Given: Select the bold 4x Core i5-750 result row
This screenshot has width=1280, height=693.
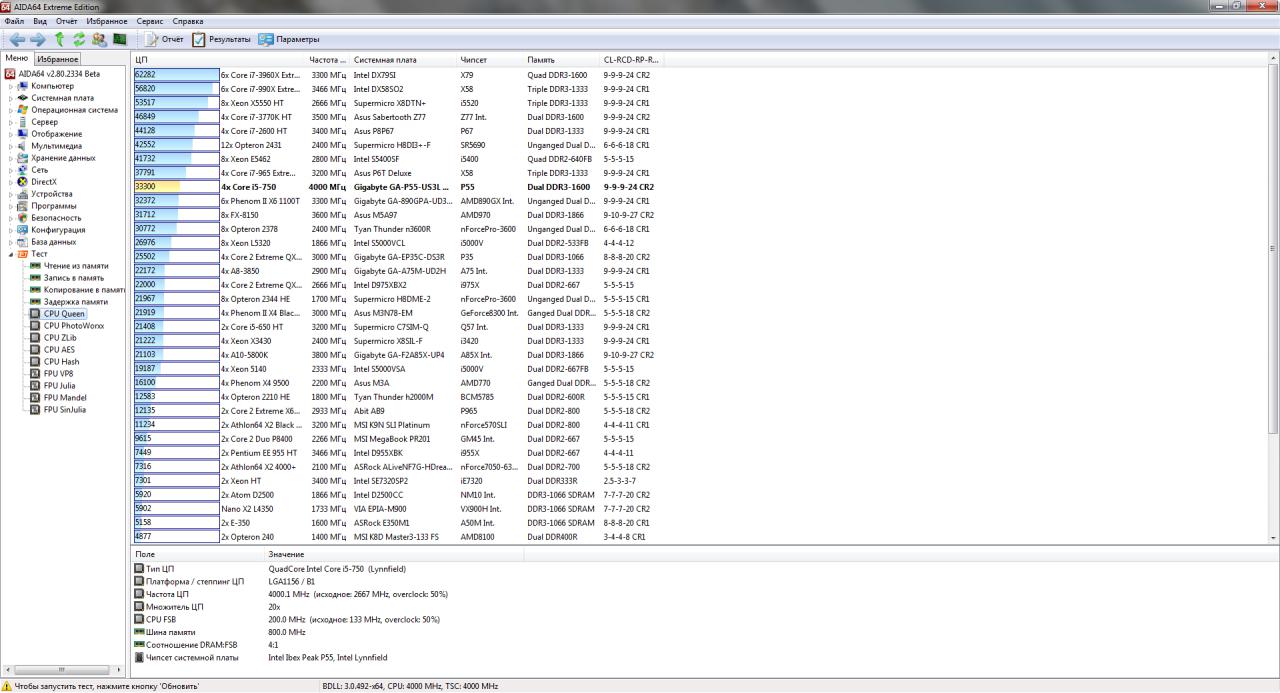Looking at the screenshot, I should tap(398, 187).
